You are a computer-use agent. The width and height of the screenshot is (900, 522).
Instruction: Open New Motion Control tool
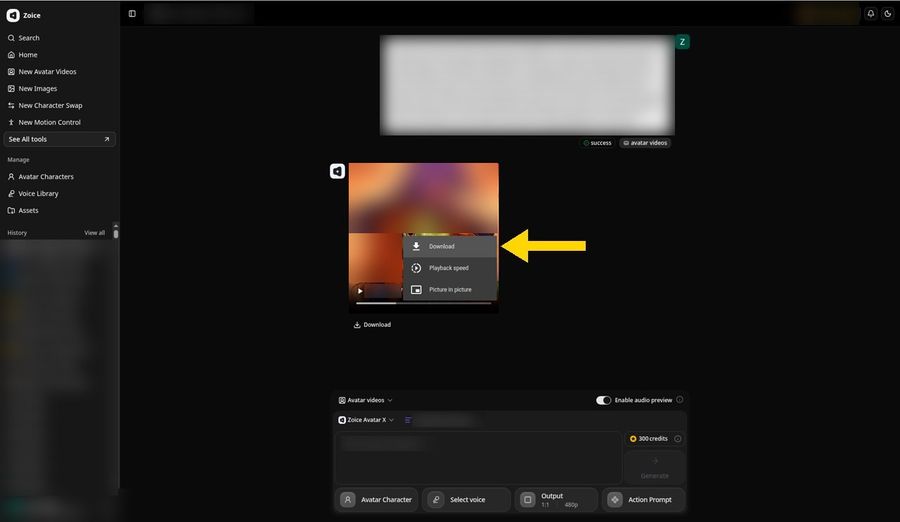[x=44, y=122]
